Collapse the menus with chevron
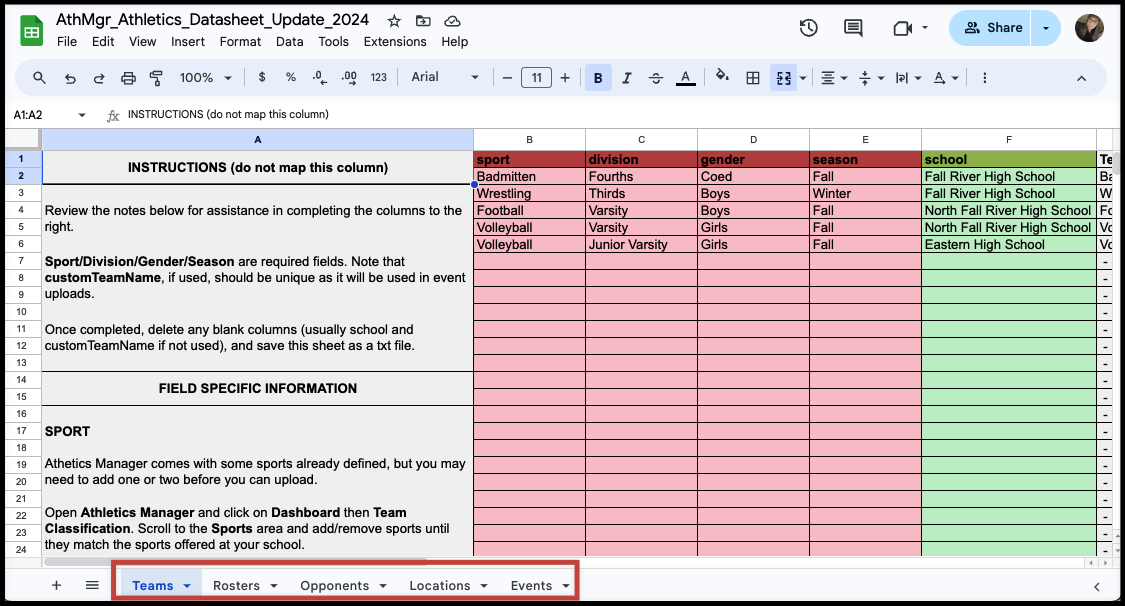 tap(1081, 78)
